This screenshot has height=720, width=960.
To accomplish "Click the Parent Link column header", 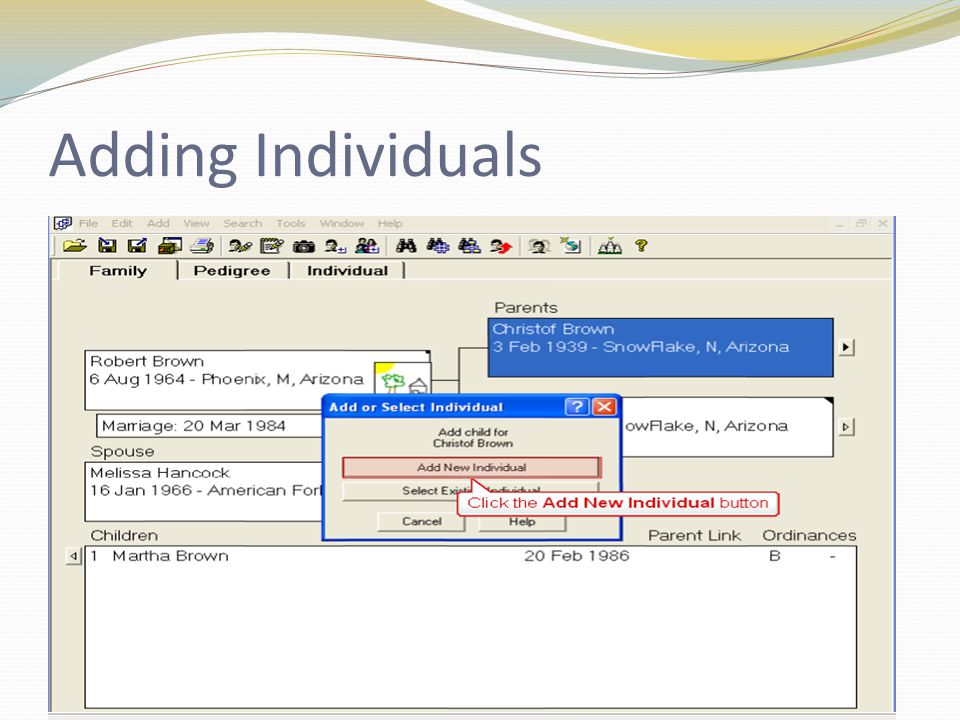I will click(694, 536).
